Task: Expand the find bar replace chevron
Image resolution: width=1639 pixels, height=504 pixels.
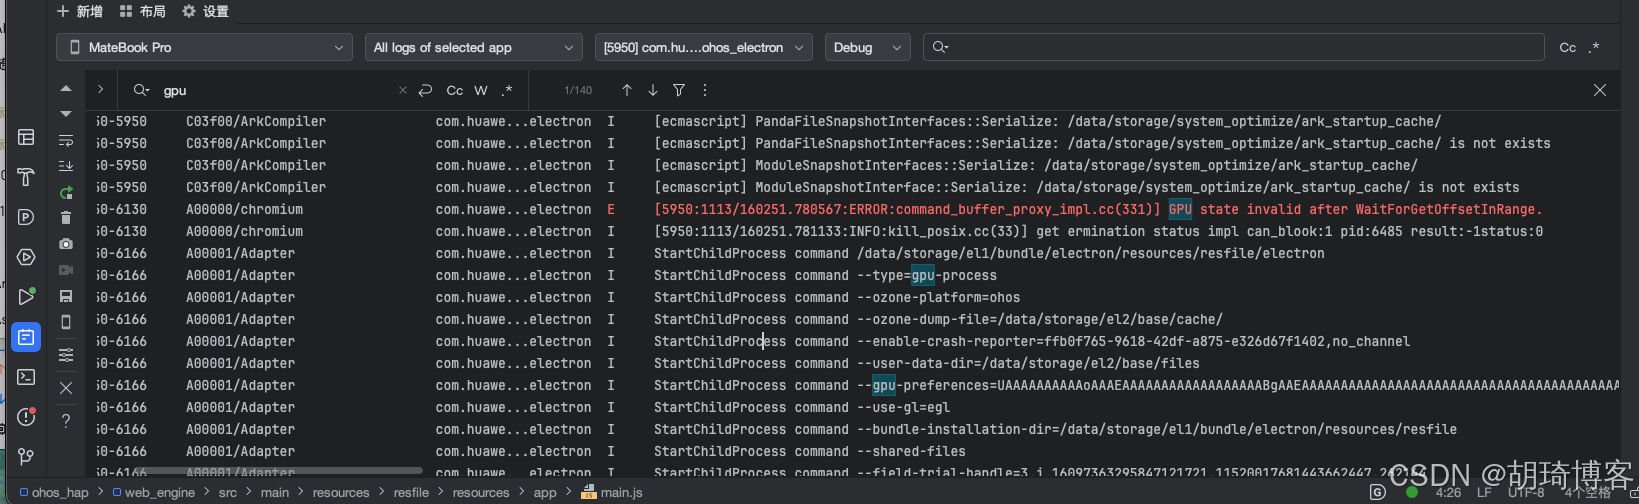Action: coord(101,90)
